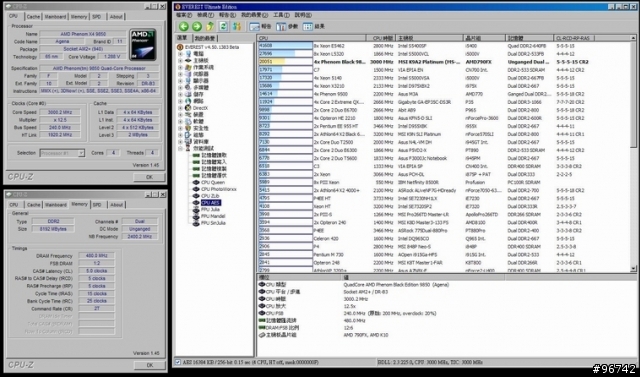Click the Socket AM2+ / DR-B3 value
The height and width of the screenshot is (377, 640).
point(366,292)
